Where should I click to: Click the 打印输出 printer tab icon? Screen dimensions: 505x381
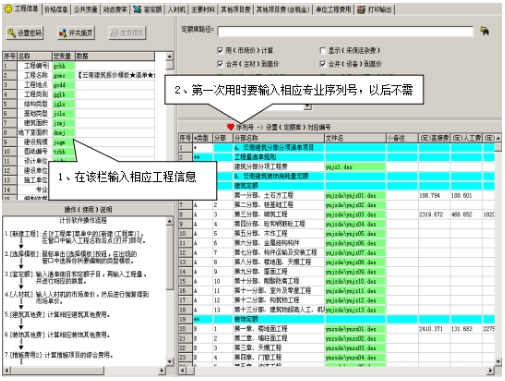click(x=361, y=10)
